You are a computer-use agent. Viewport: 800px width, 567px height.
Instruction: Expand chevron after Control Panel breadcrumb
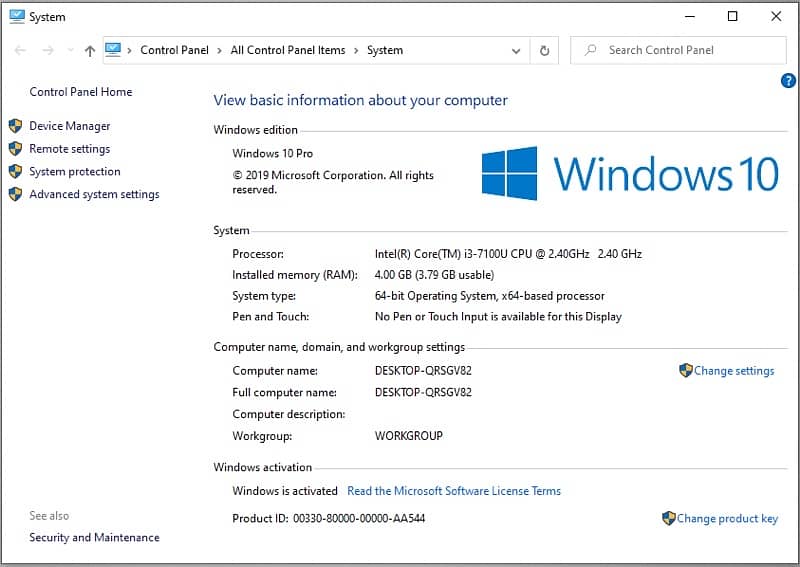tap(219, 50)
